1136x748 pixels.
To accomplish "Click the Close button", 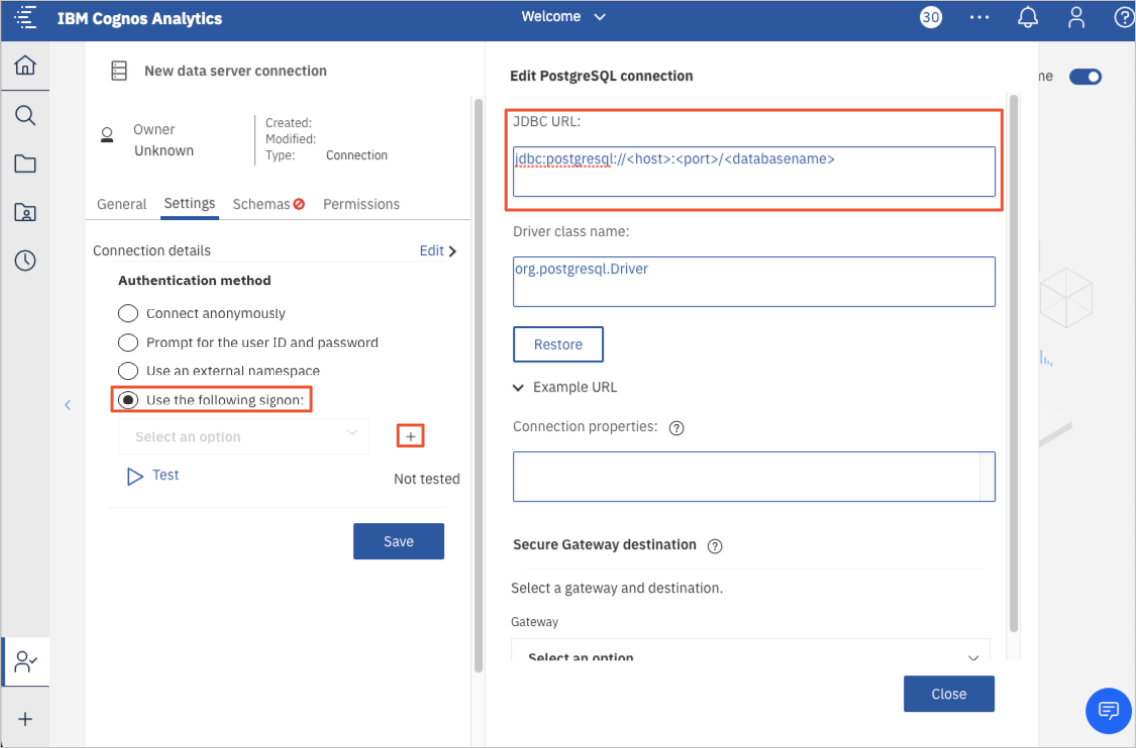I will point(948,694).
